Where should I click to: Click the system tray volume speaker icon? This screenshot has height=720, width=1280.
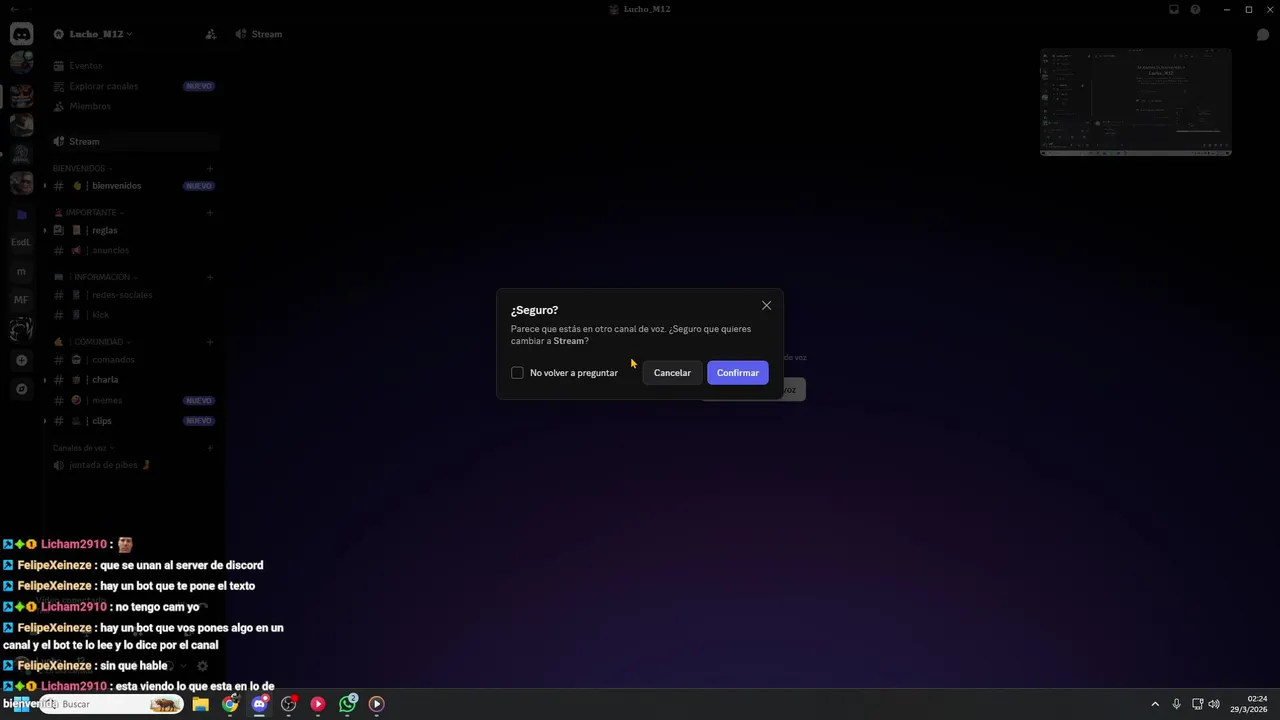[x=1214, y=704]
